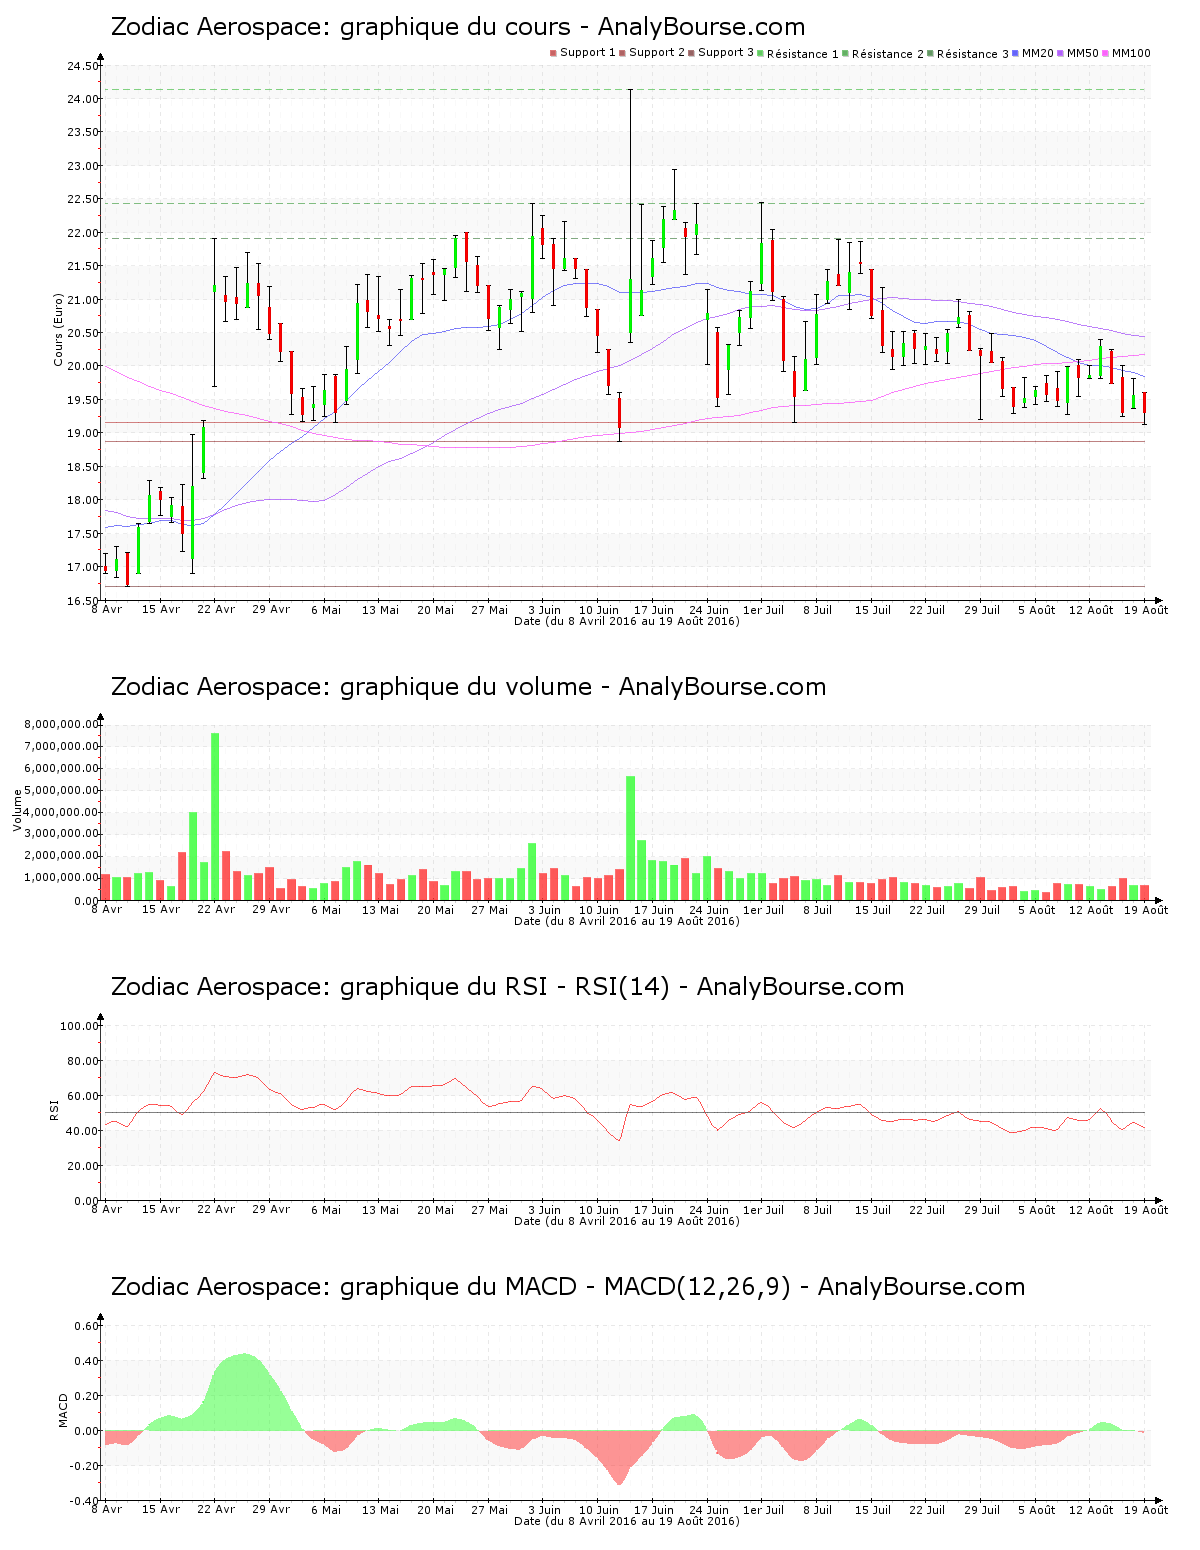The width and height of the screenshot is (1200, 1550).
Task: Click the MM20 legend color square
Action: (x=1016, y=53)
